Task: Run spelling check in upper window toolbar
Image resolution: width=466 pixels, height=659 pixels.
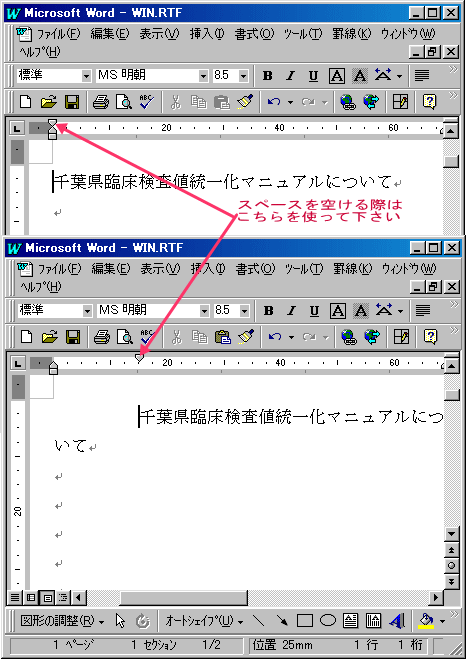Action: click(147, 102)
